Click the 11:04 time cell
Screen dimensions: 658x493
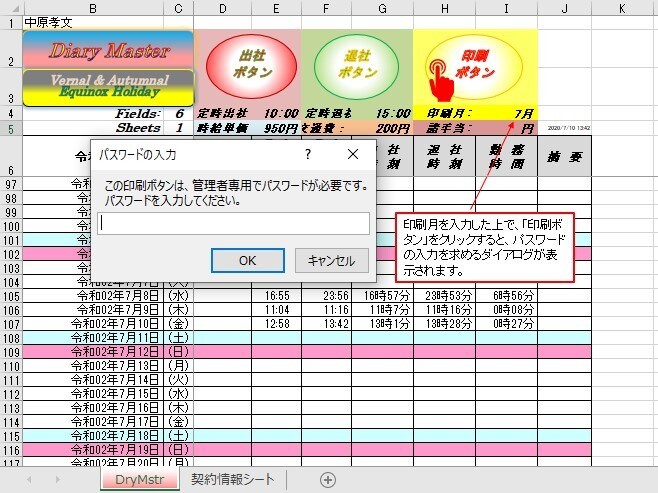[x=277, y=310]
